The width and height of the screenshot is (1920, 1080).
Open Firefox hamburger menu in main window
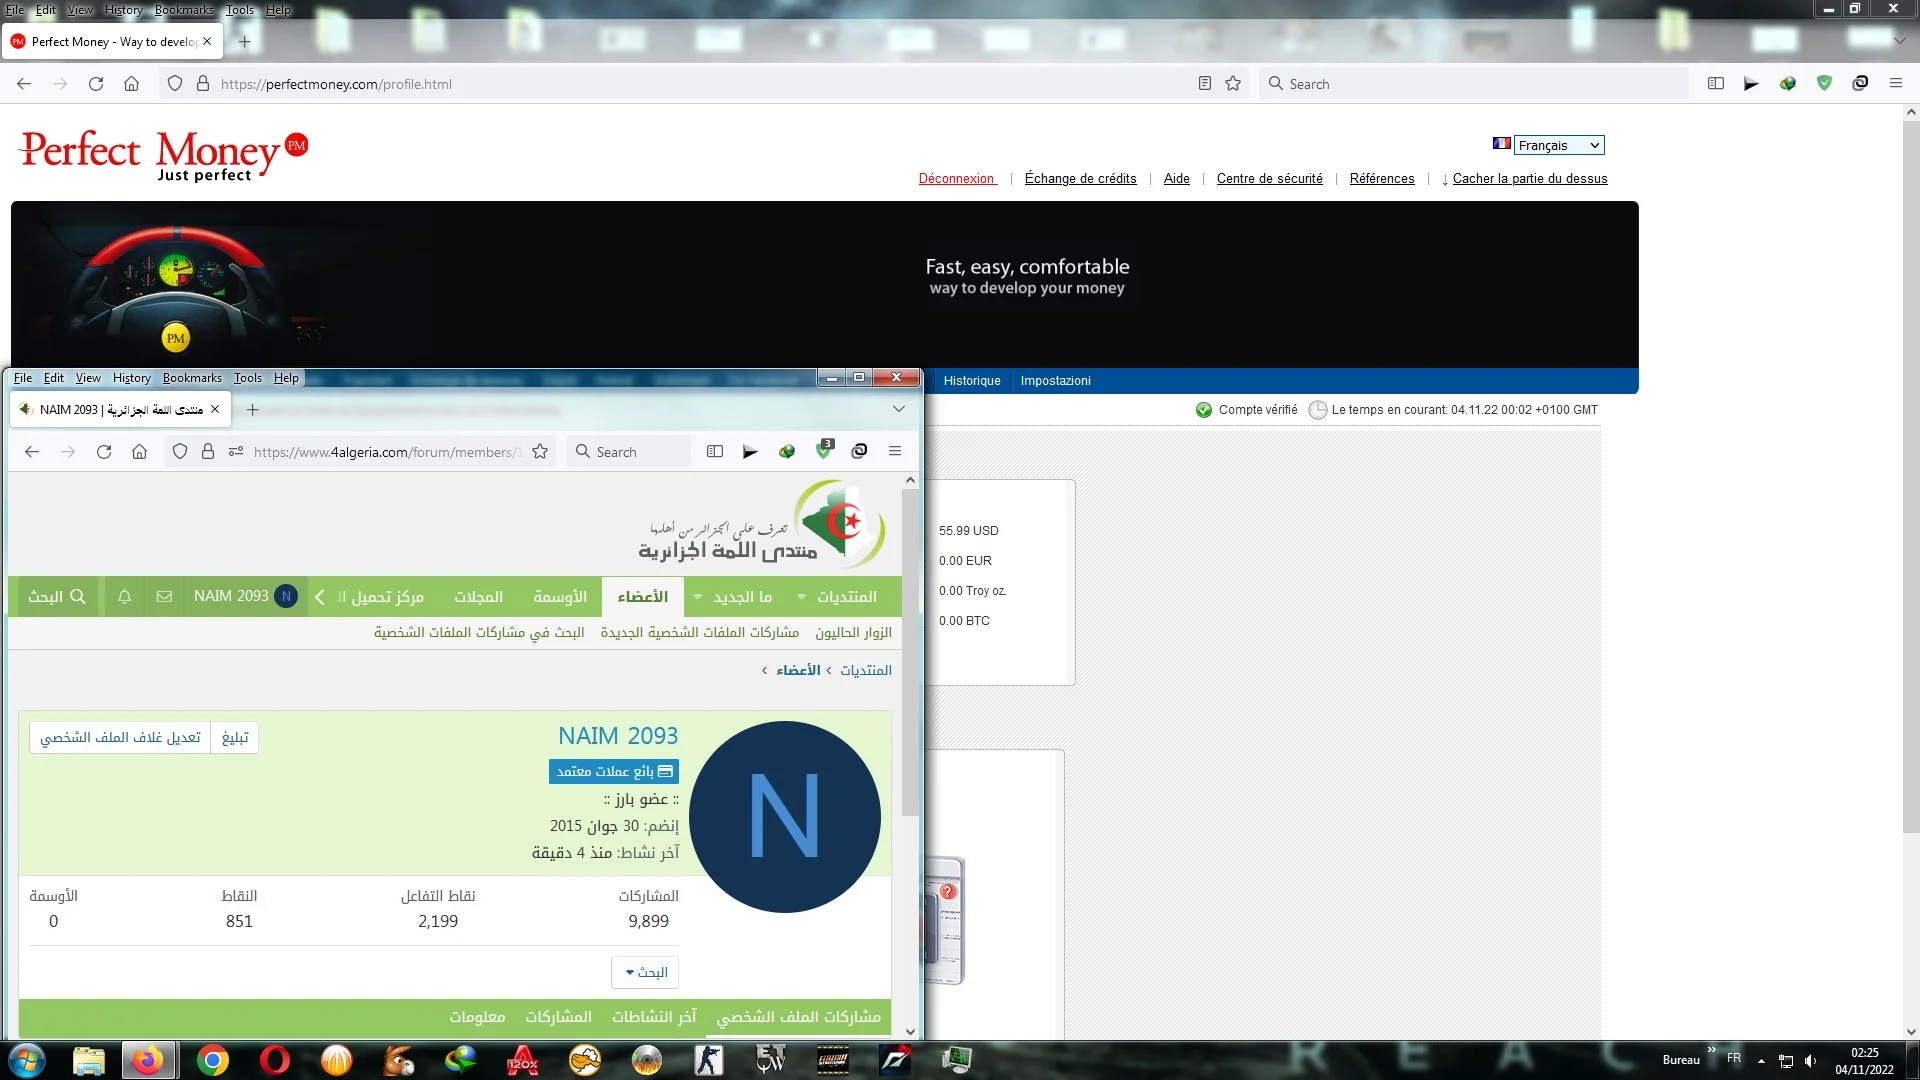coord(1895,84)
